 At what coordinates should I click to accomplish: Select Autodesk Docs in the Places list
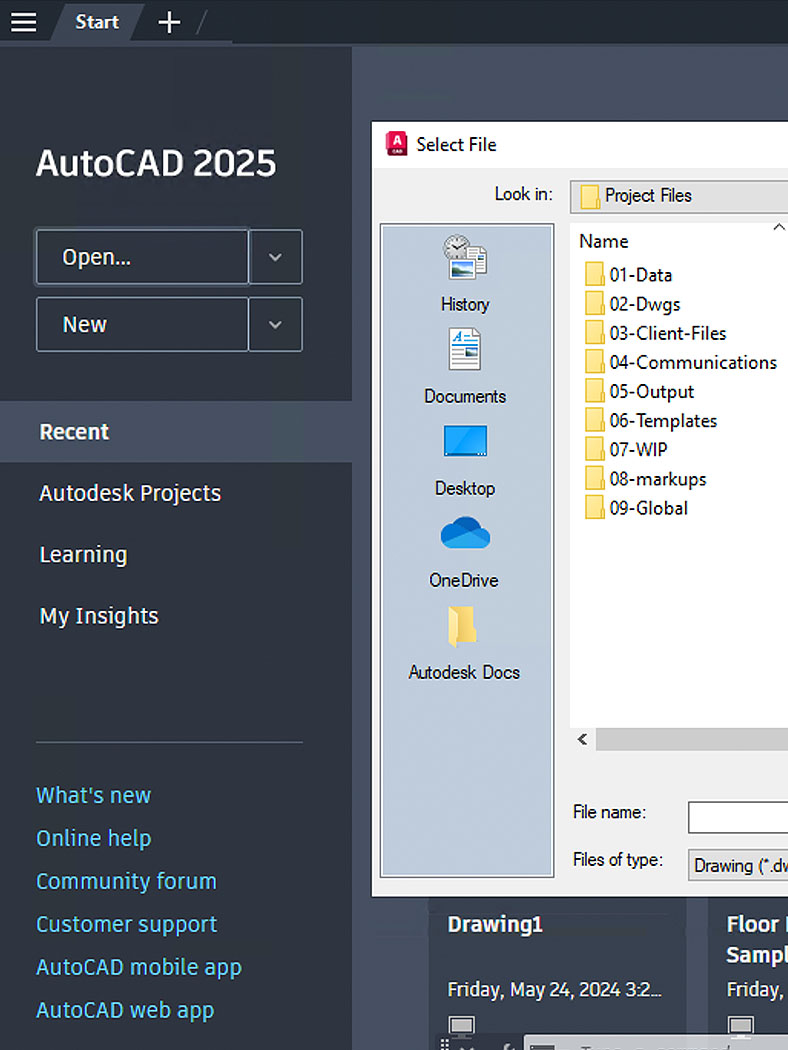click(464, 644)
